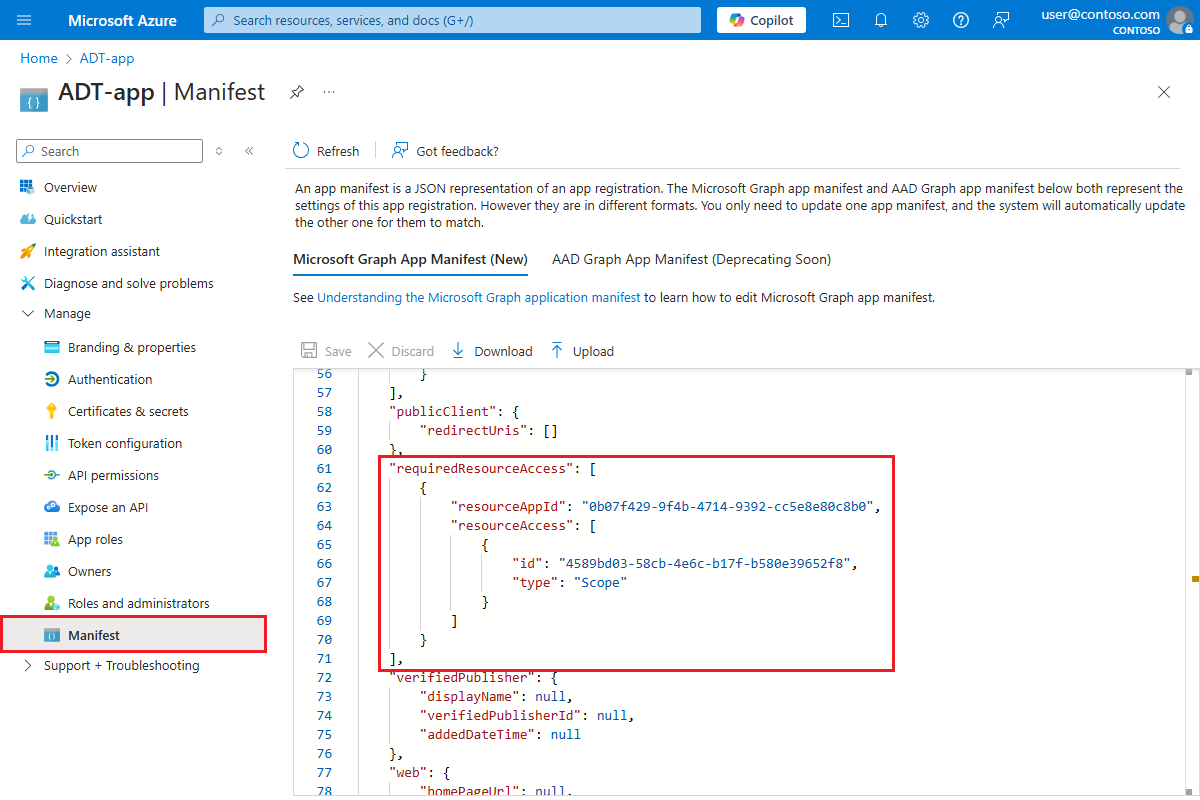Click the feedback icon in top bar

[x=1001, y=20]
